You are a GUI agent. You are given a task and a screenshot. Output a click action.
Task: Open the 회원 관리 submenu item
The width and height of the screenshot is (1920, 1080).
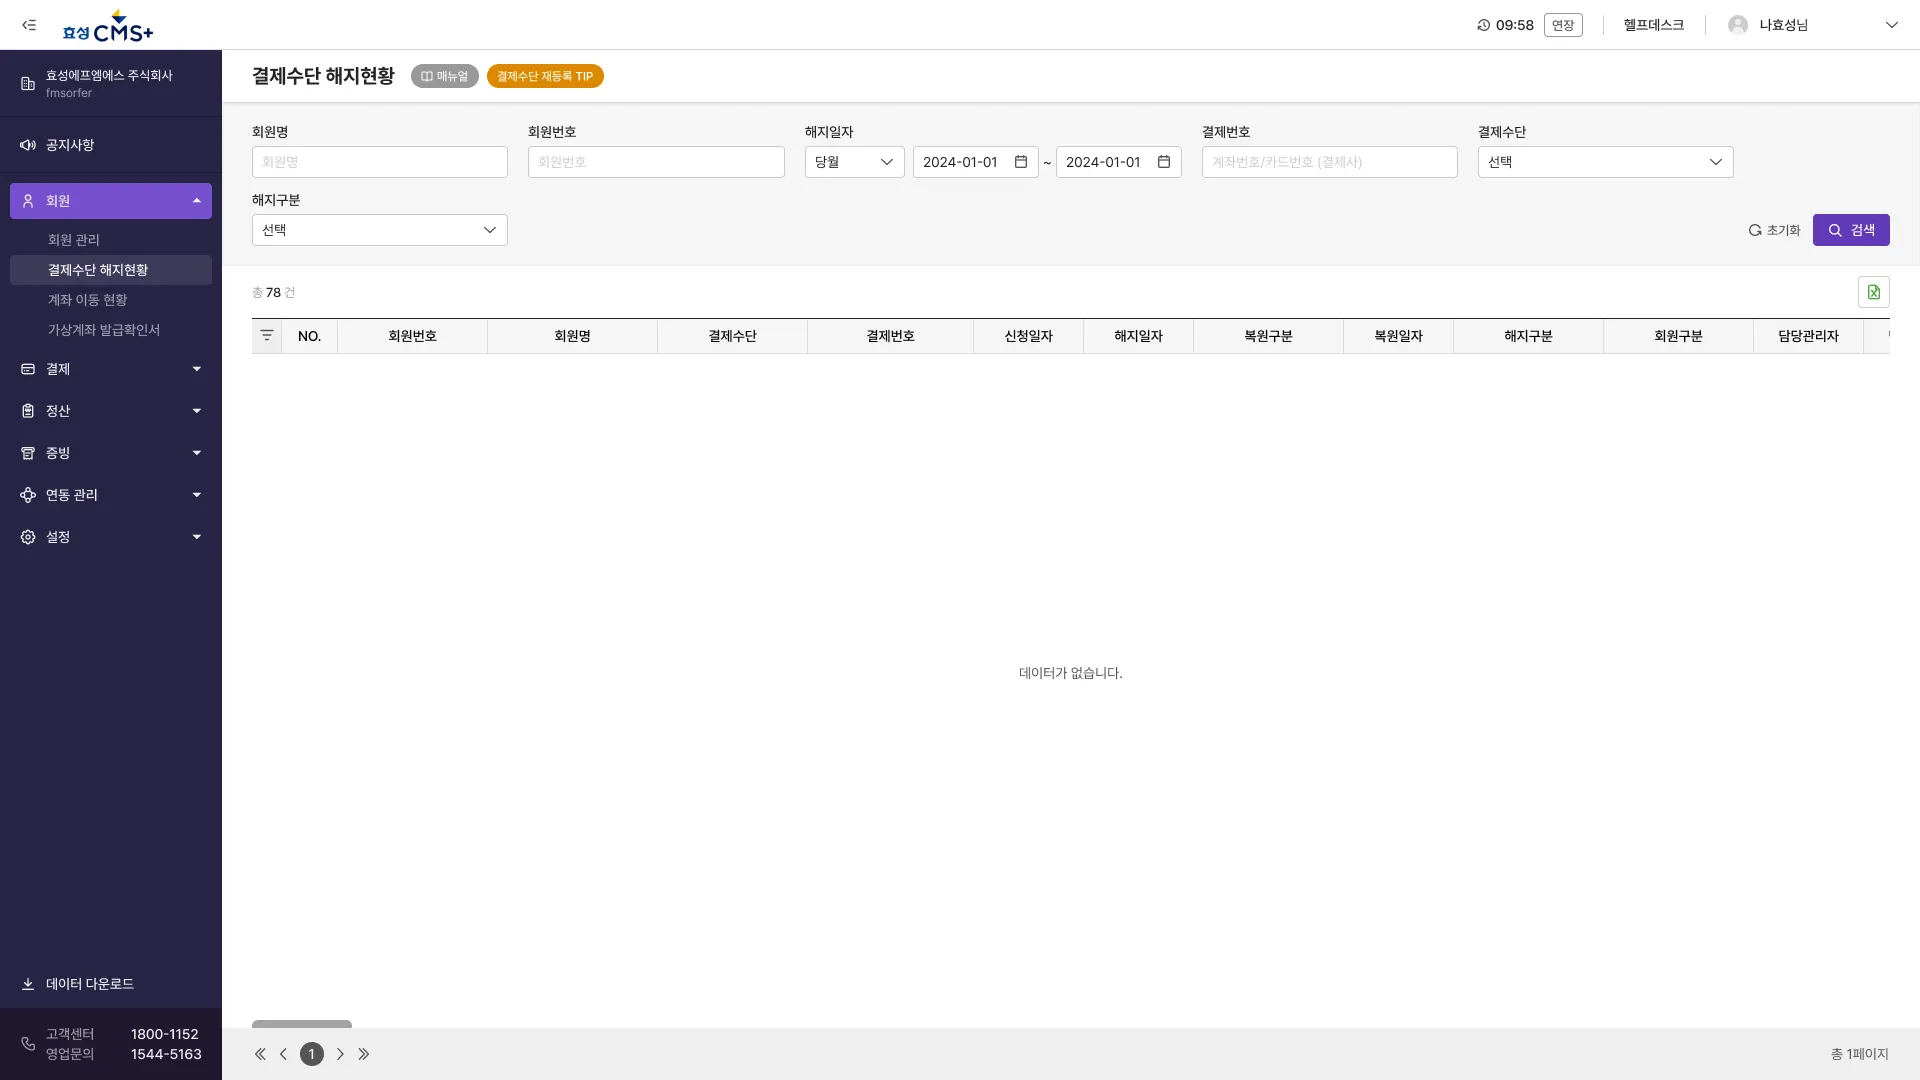click(74, 240)
